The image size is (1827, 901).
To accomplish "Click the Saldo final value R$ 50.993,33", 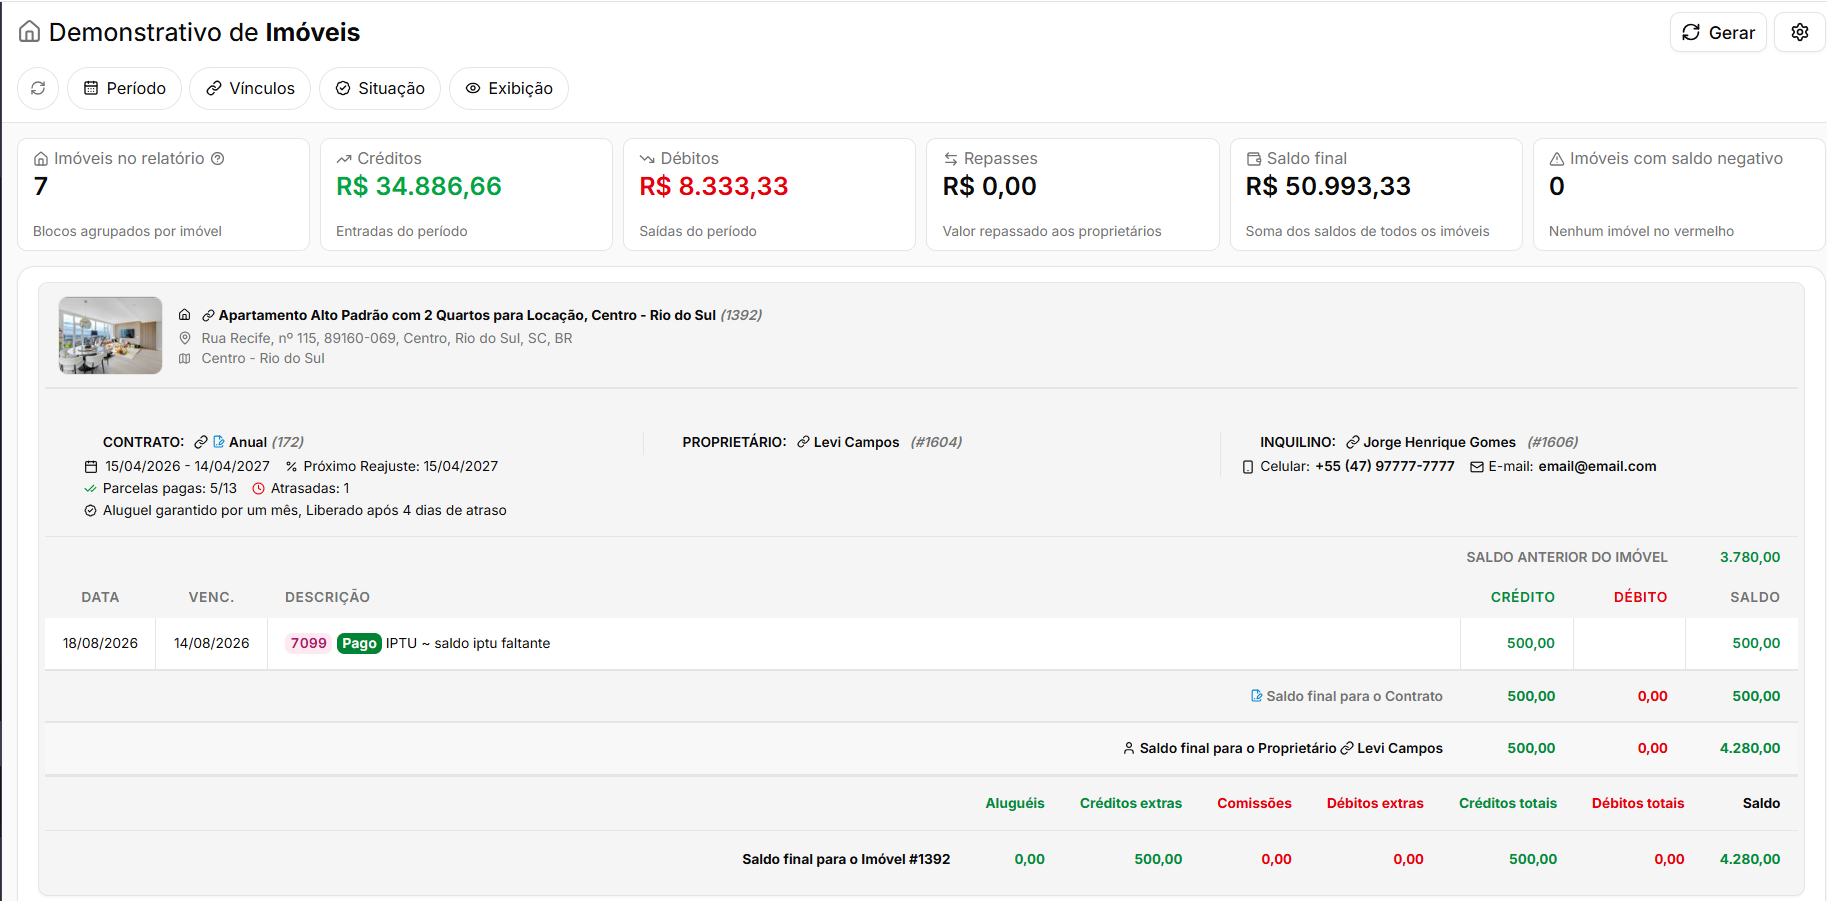I will point(1328,187).
